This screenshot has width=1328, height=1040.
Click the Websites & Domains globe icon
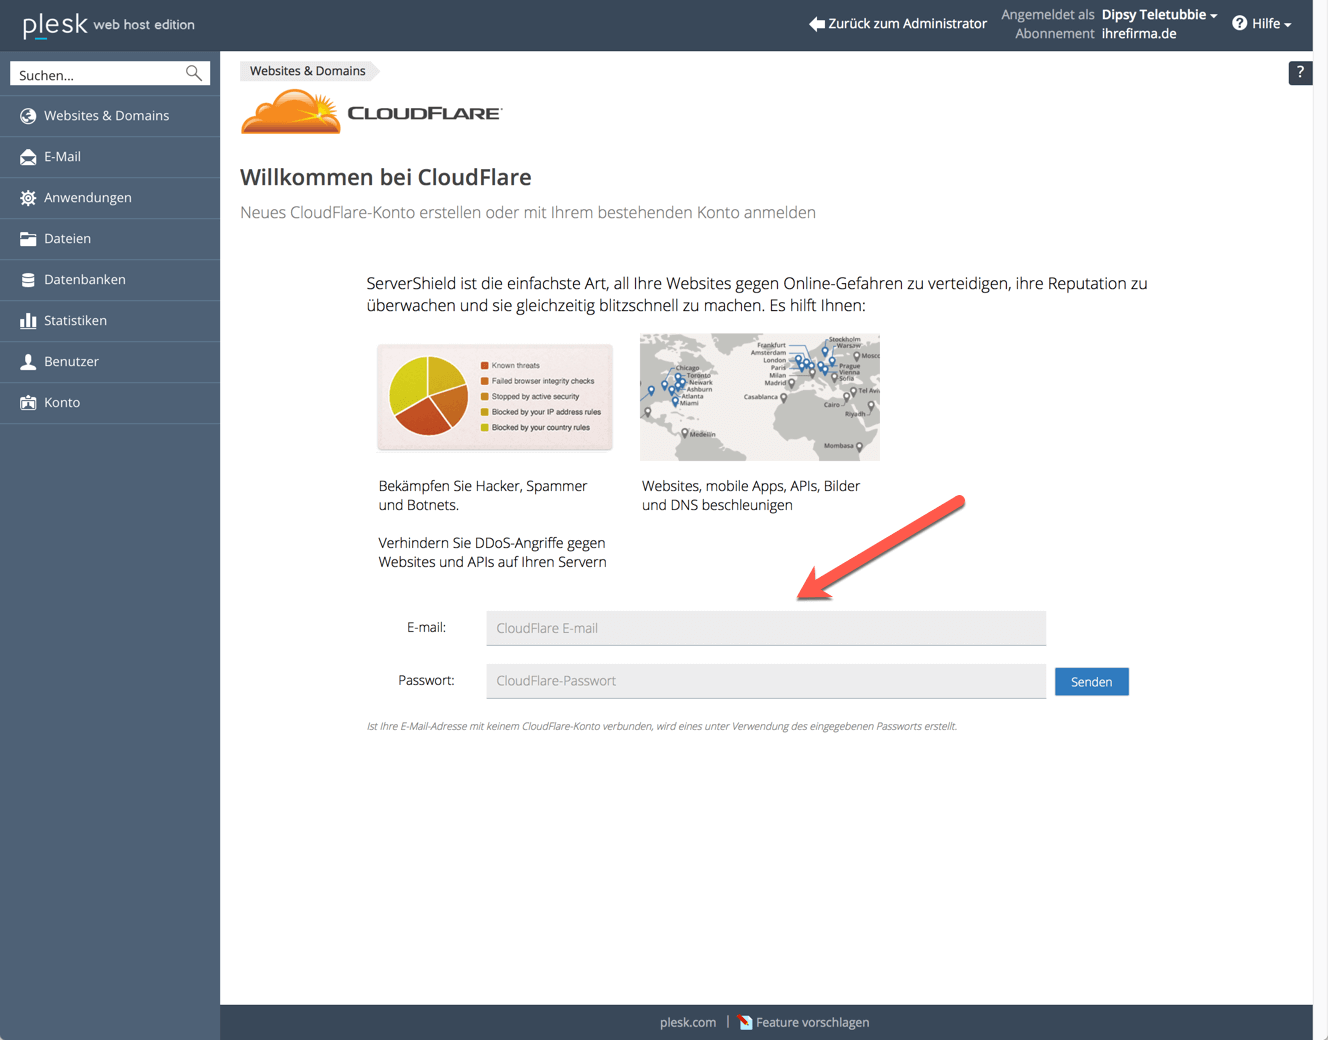(28, 116)
